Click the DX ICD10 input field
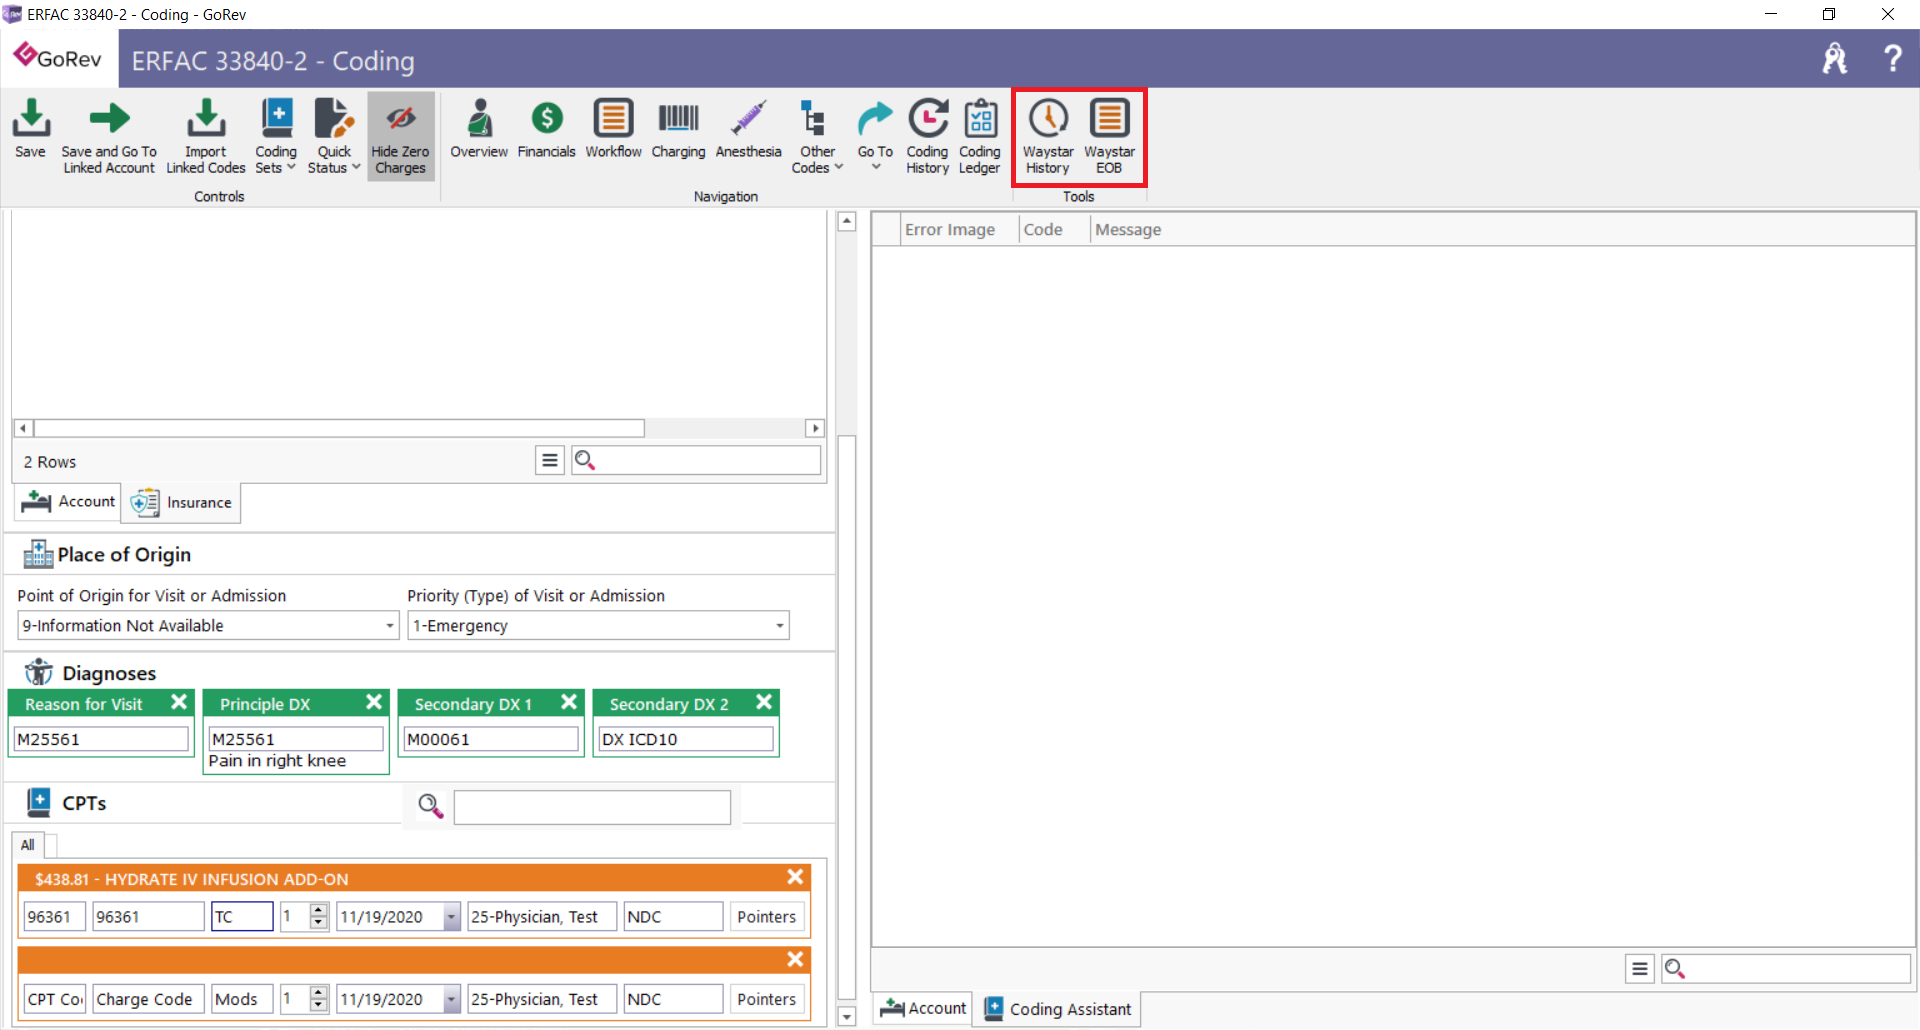1920x1030 pixels. point(686,739)
